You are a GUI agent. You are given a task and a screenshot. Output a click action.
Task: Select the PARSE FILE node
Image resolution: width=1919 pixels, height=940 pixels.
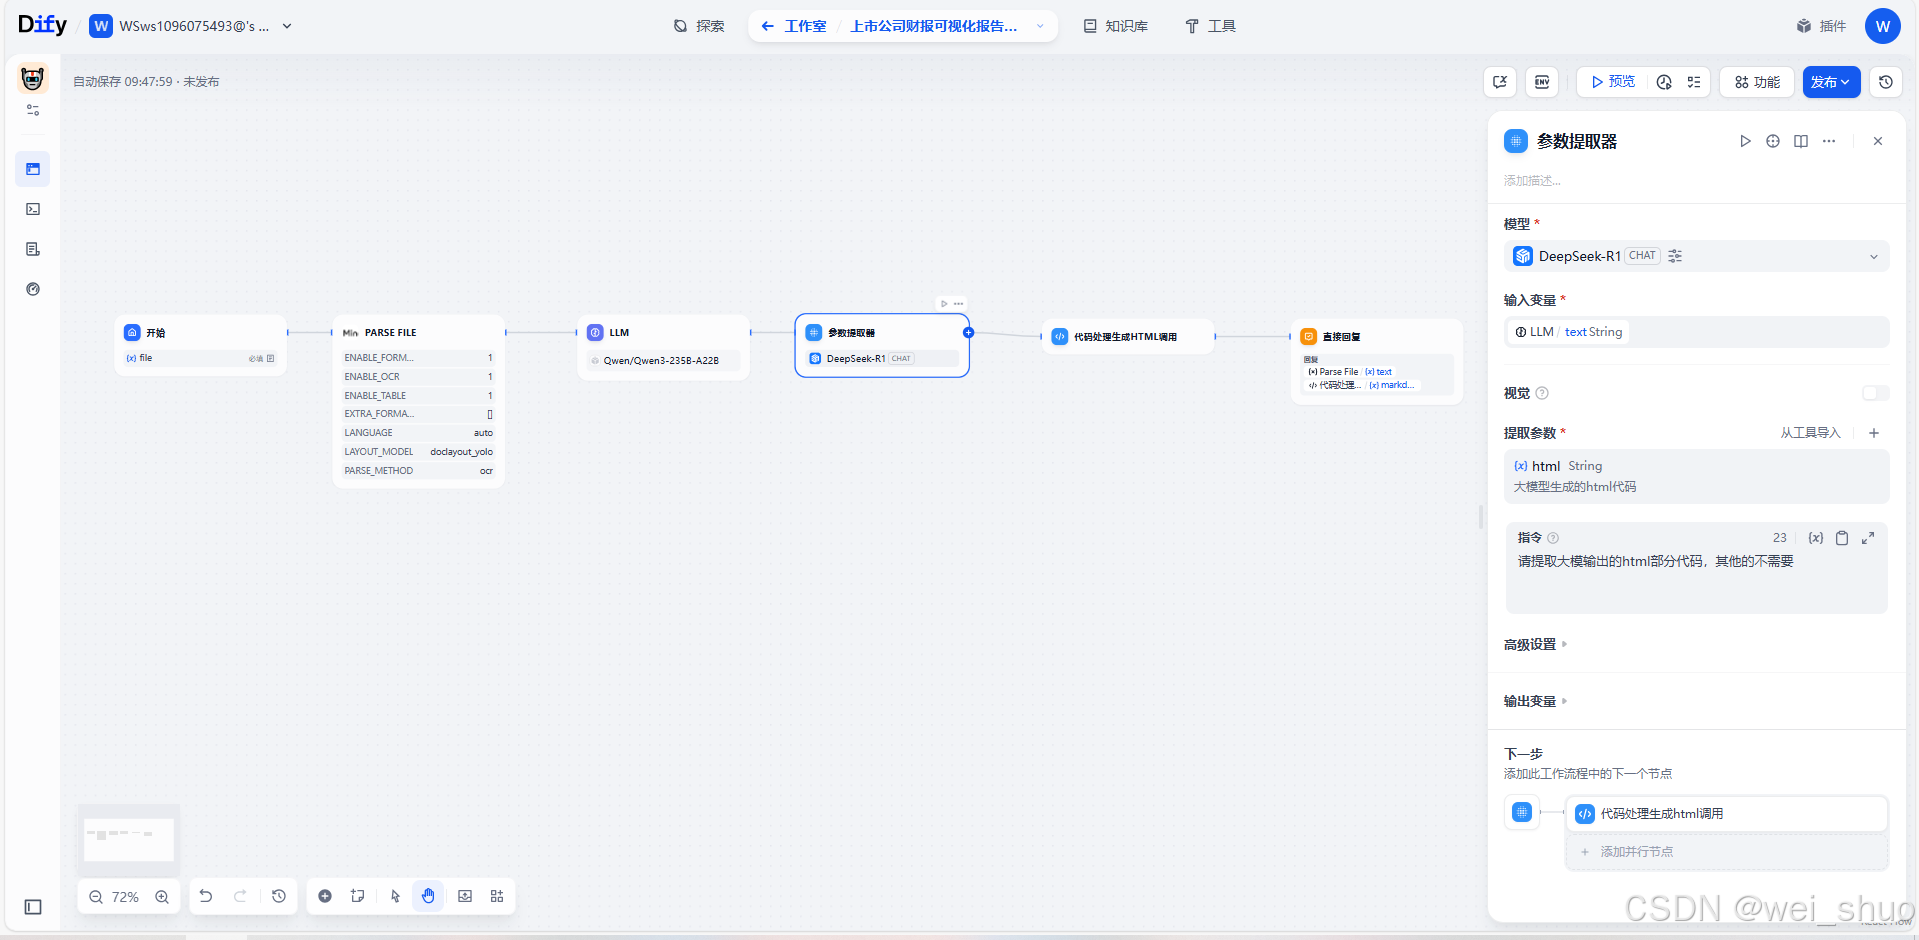tap(419, 401)
